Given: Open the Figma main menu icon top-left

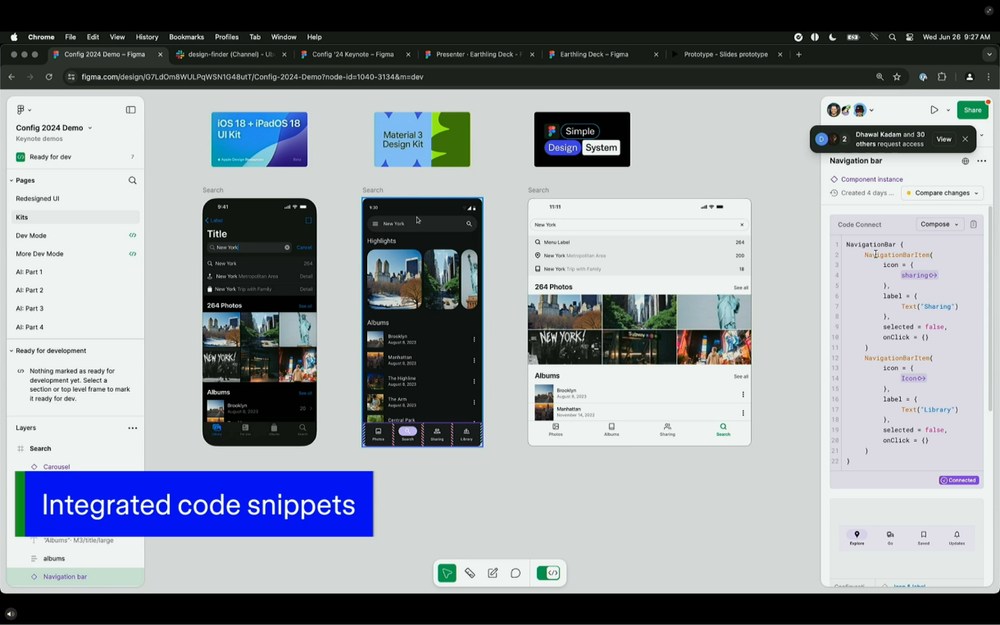Looking at the screenshot, I should (20, 110).
